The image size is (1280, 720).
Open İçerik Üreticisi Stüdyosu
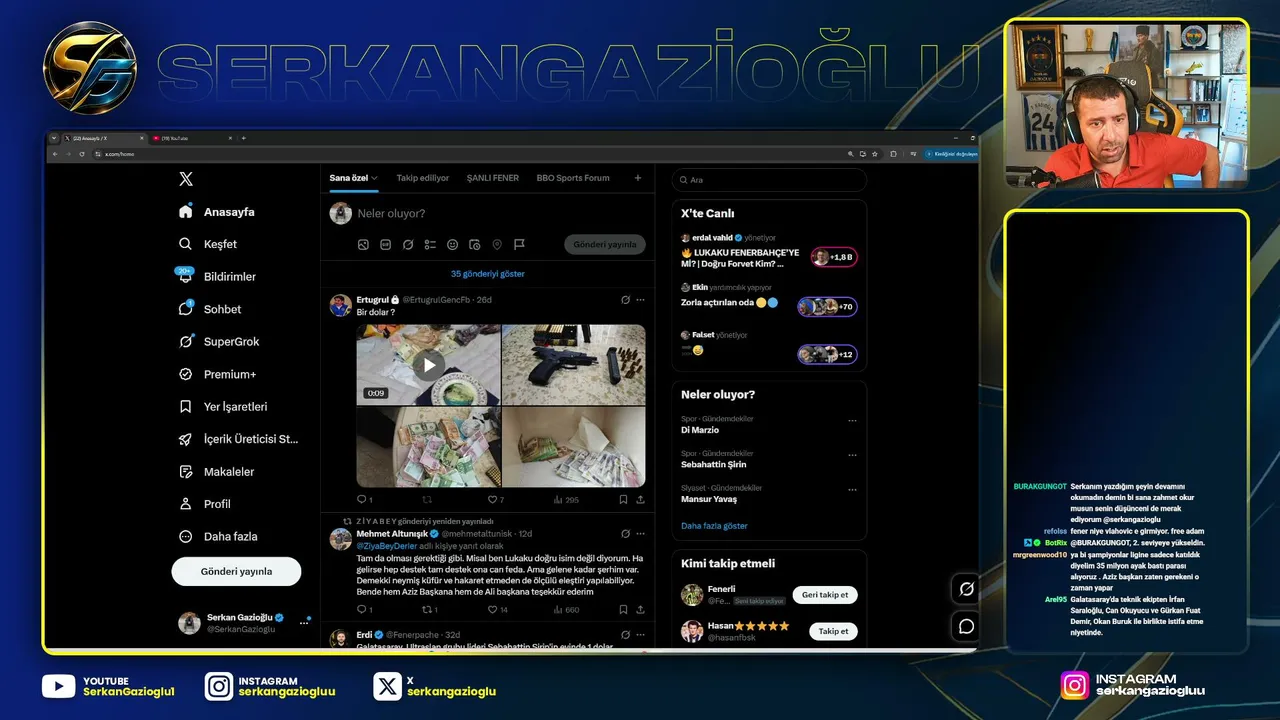point(238,439)
